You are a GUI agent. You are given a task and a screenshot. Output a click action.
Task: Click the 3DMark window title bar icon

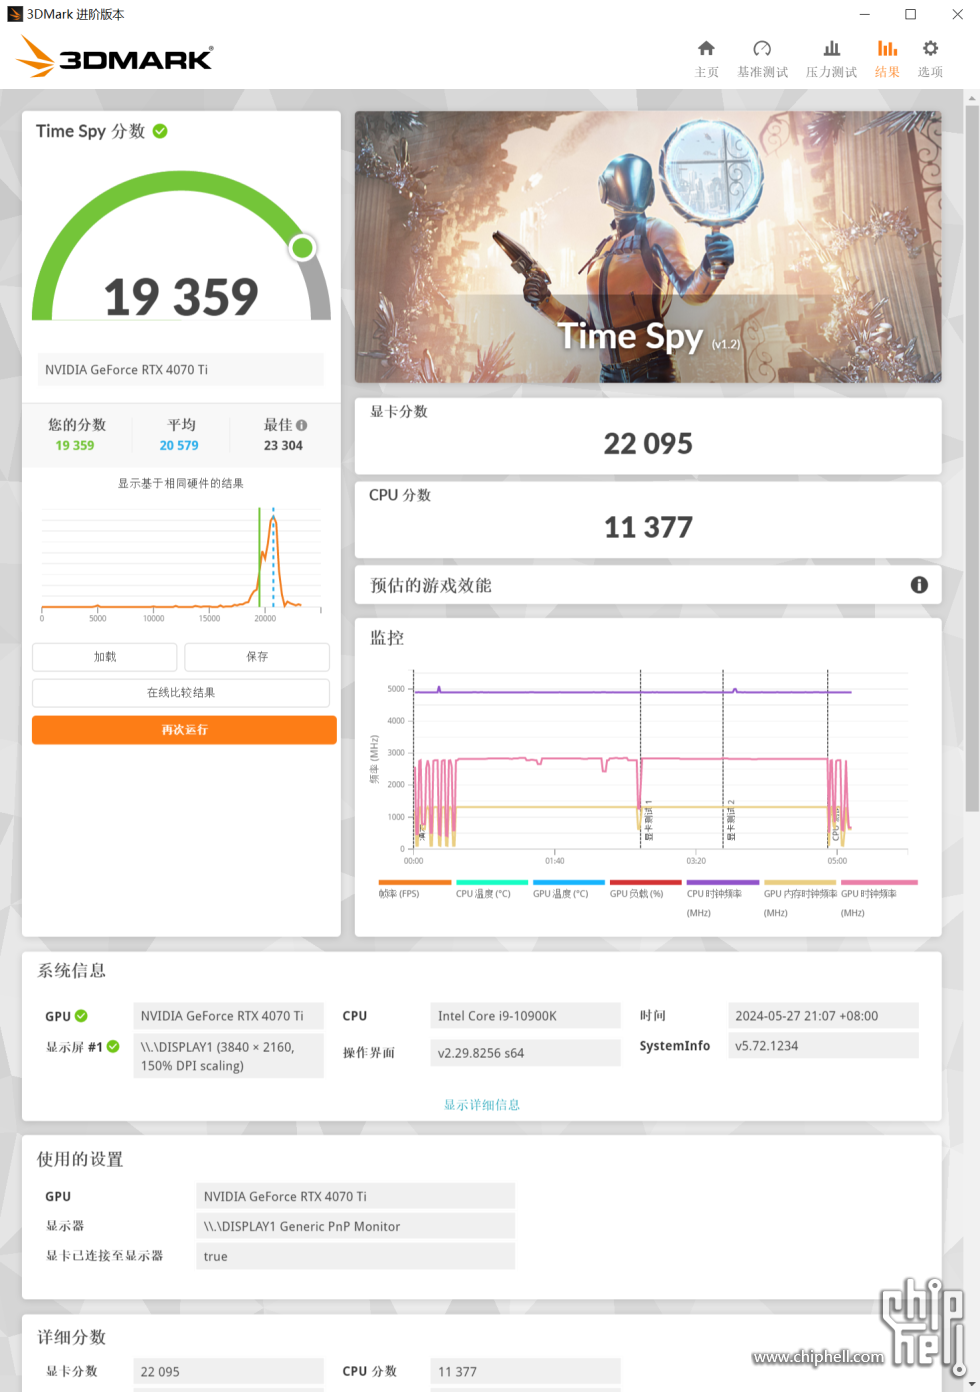click(x=15, y=14)
